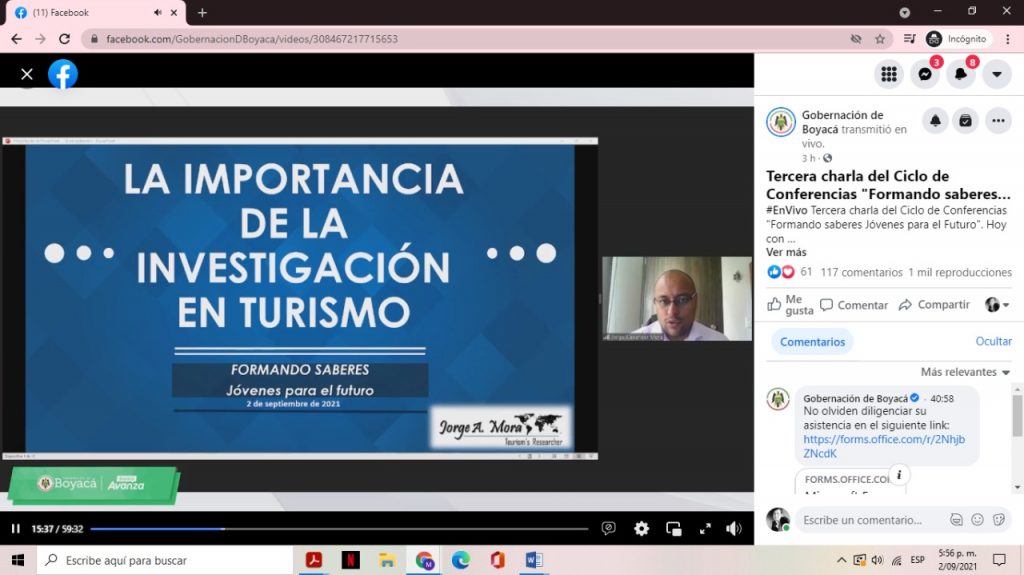Expand post description with Ver más
This screenshot has width=1024, height=575.
coord(786,253)
